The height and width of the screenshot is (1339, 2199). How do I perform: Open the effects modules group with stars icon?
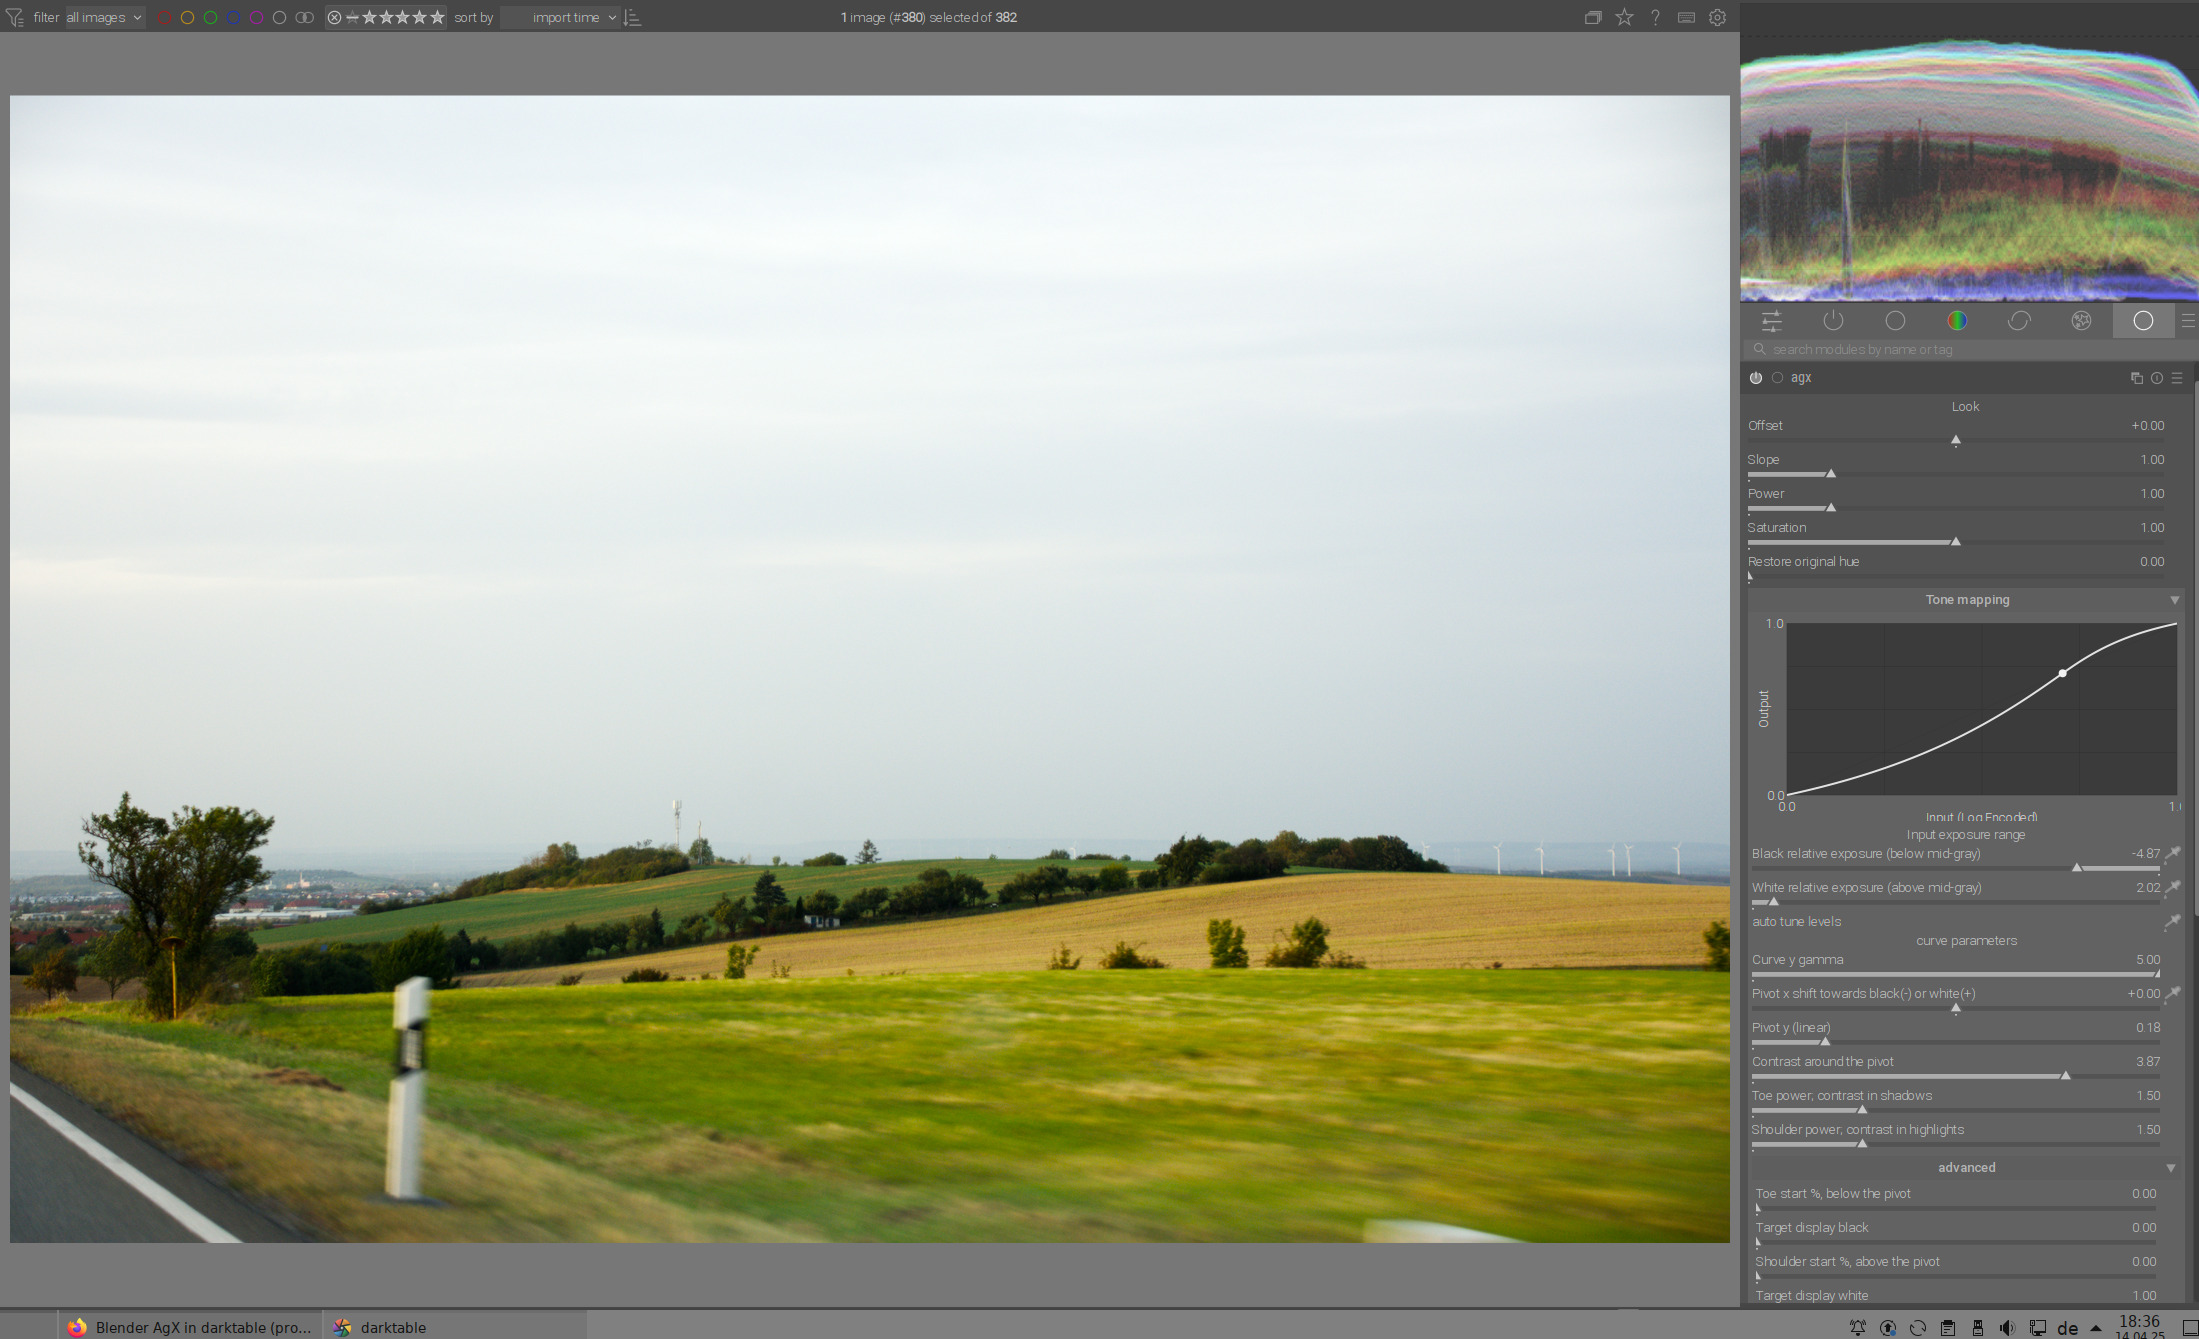[x=2081, y=321]
